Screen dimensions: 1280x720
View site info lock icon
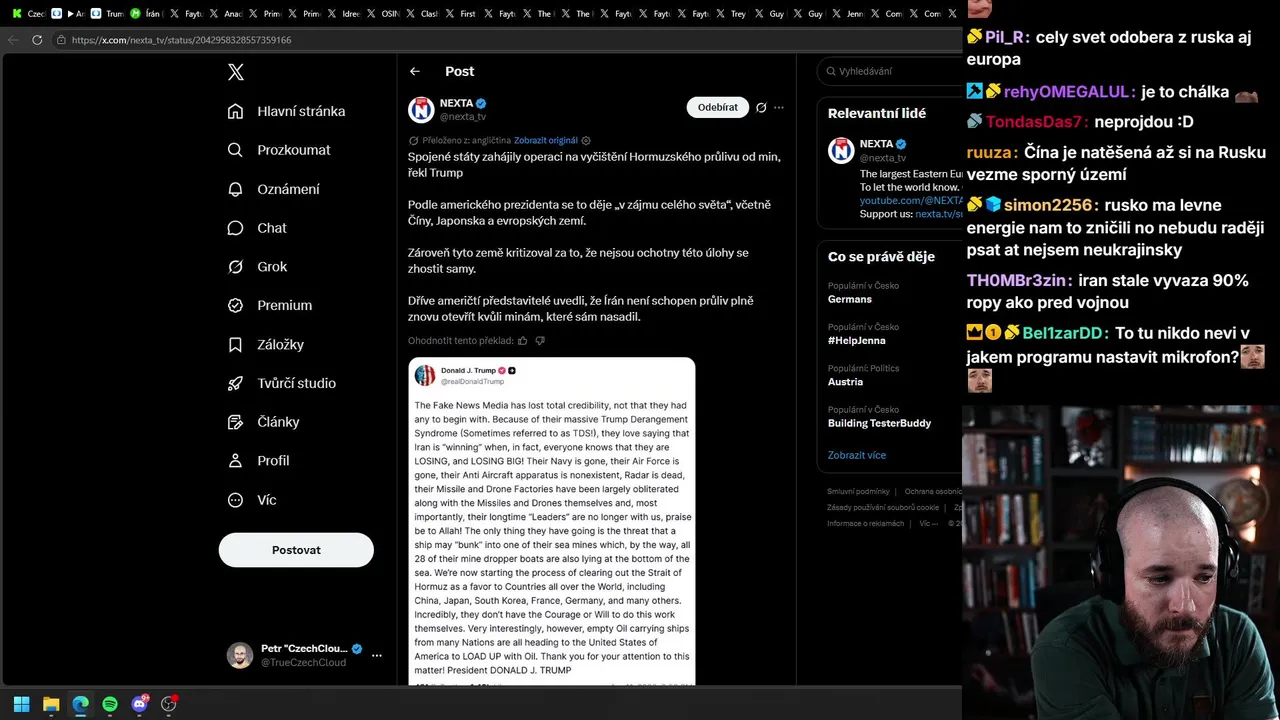[x=61, y=40]
